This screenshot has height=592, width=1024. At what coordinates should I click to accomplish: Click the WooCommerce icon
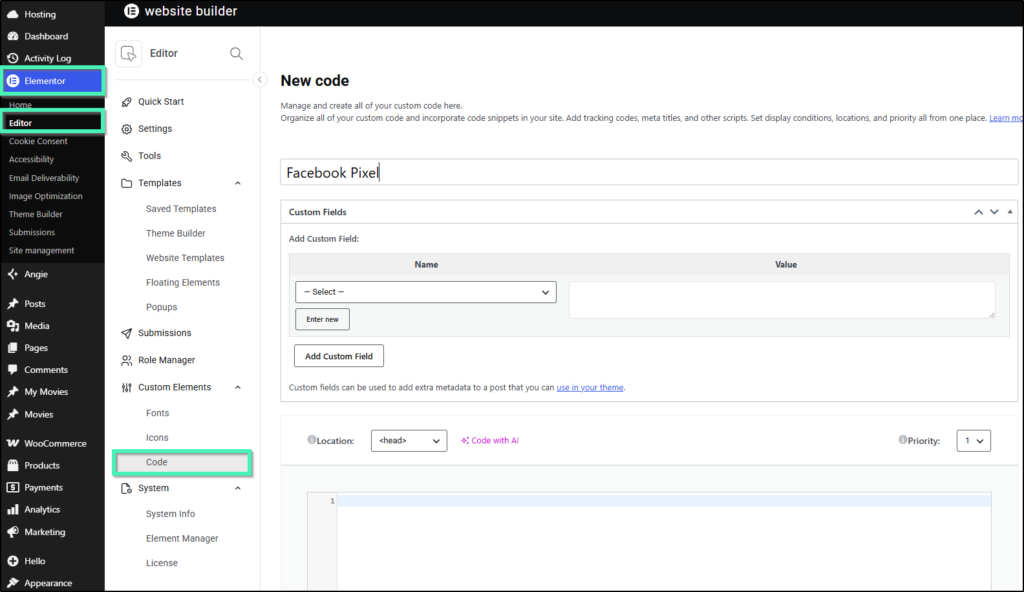[x=12, y=443]
